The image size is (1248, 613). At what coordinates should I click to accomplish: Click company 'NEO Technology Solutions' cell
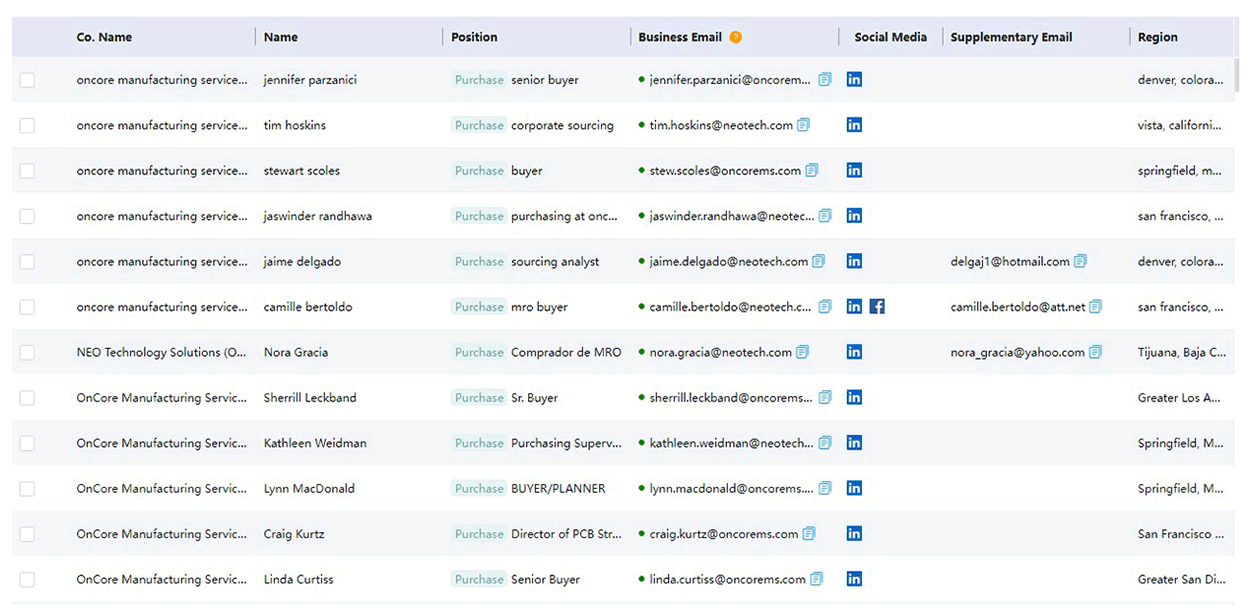click(162, 352)
